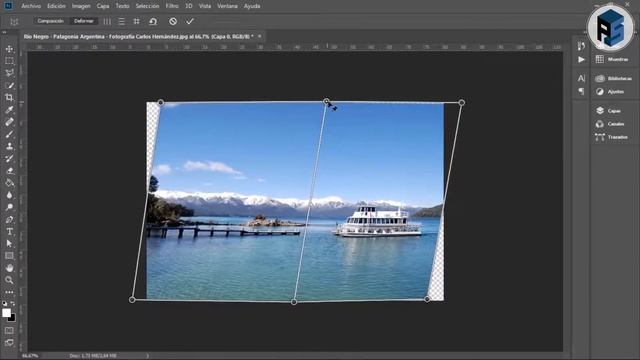
Task: Open the Paragraph panel icon
Action: coord(581,91)
